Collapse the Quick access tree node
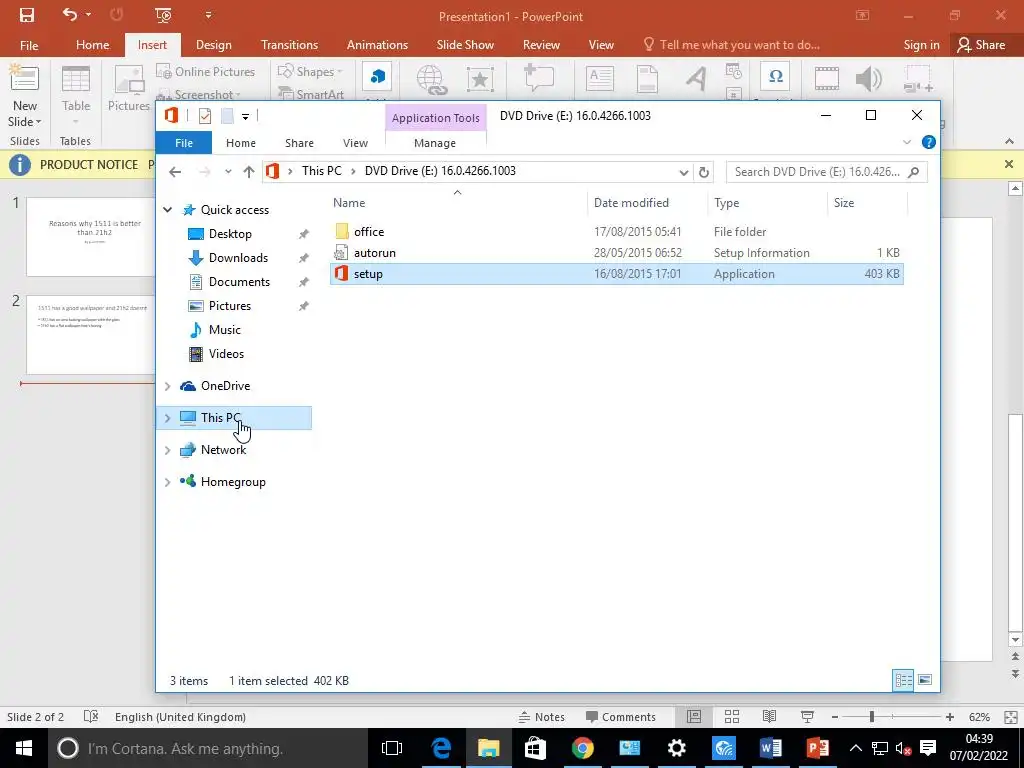 click(x=168, y=210)
